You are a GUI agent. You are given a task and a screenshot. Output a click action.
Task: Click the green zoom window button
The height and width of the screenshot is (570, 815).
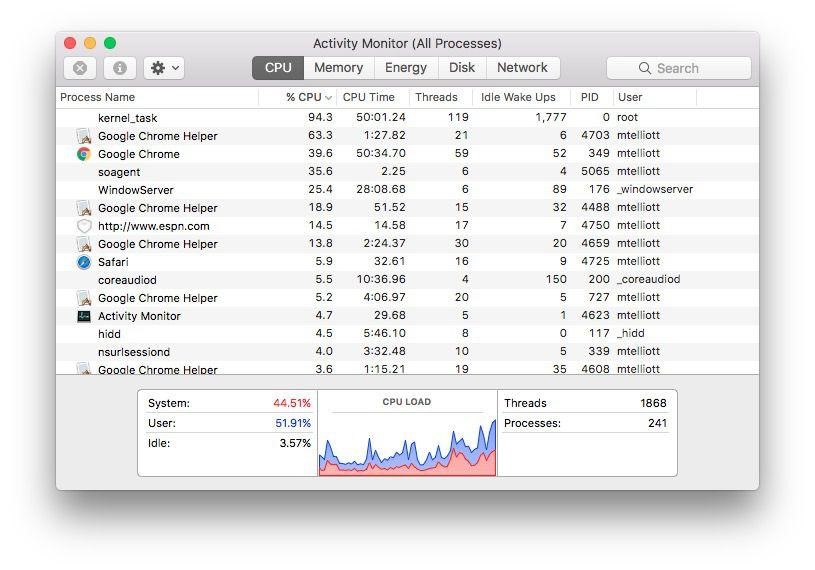110,43
